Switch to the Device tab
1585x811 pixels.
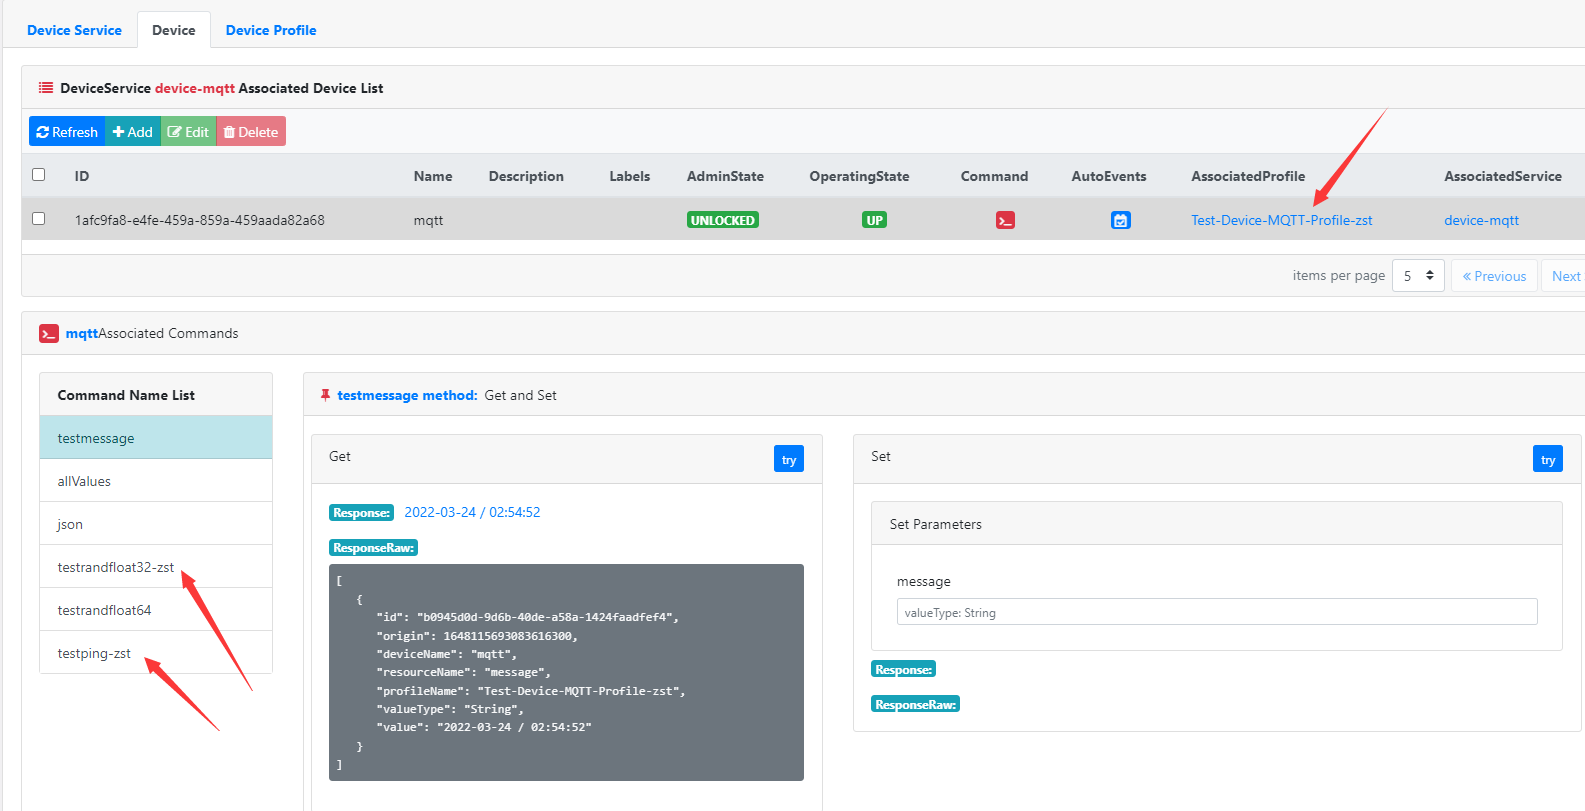(x=173, y=30)
